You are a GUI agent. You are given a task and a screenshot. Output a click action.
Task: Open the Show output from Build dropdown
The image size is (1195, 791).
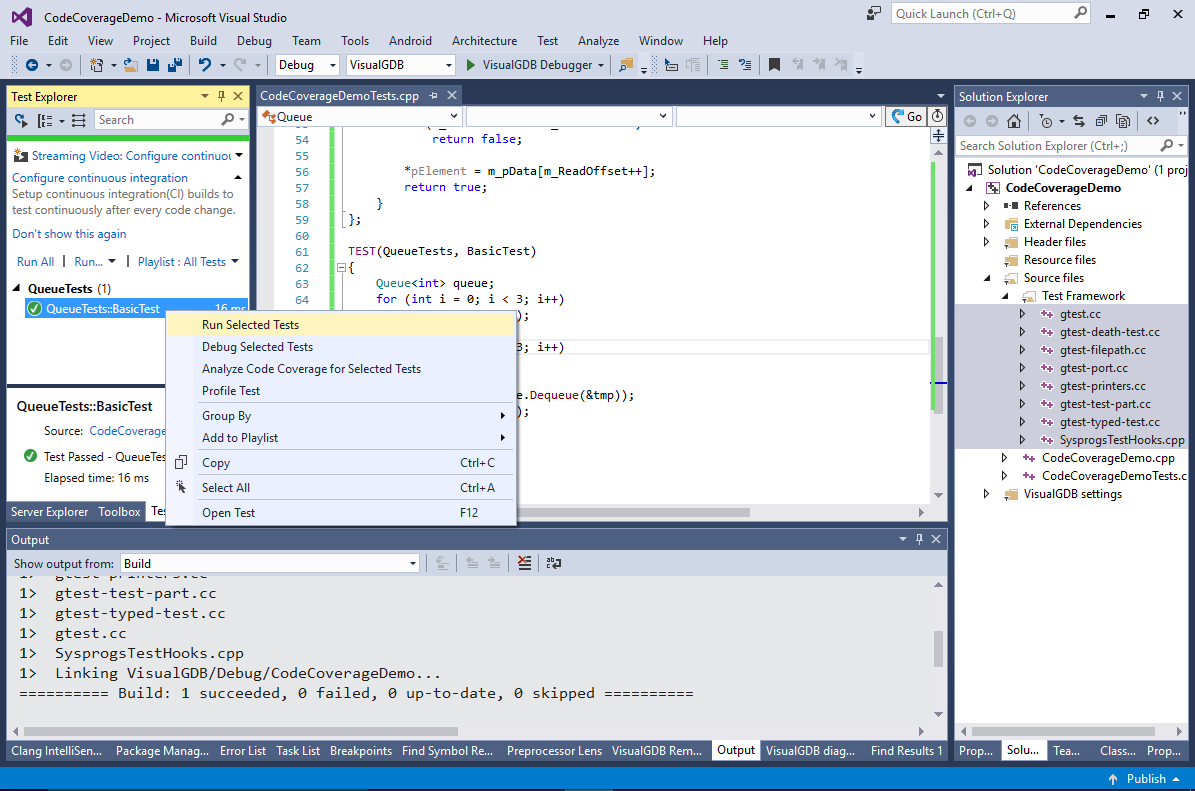pos(270,563)
